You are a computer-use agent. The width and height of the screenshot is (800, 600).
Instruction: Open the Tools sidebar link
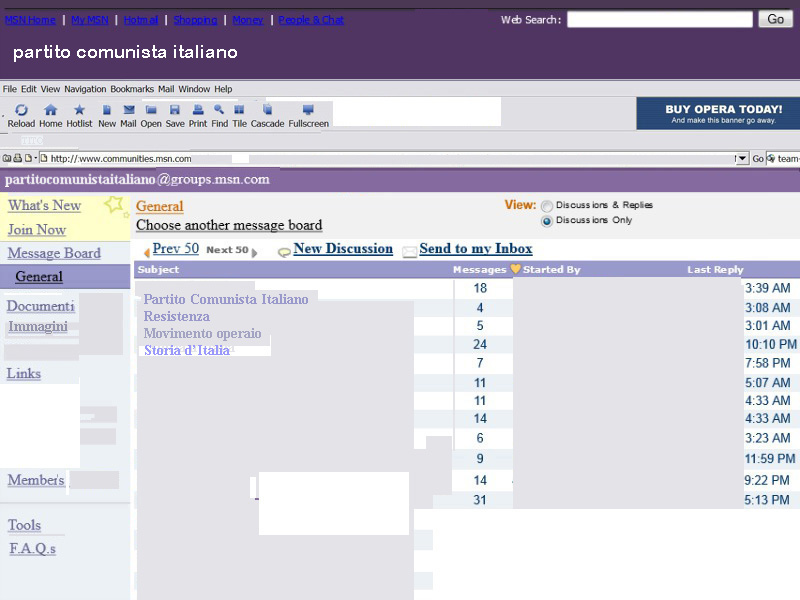(x=24, y=525)
